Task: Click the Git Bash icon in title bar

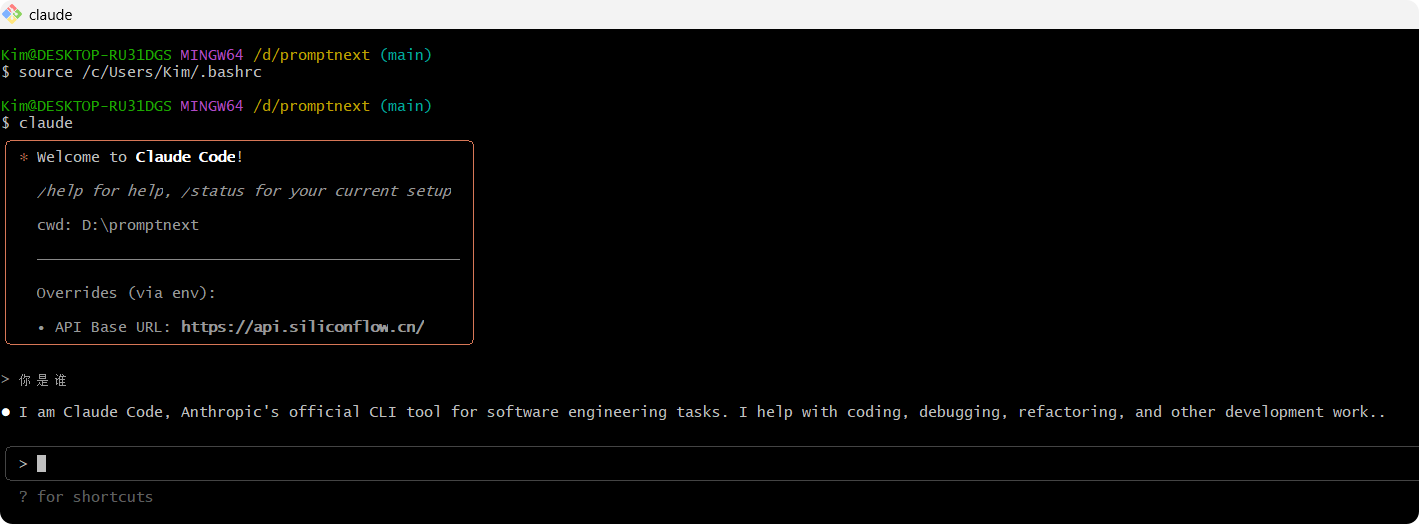Action: [12, 14]
